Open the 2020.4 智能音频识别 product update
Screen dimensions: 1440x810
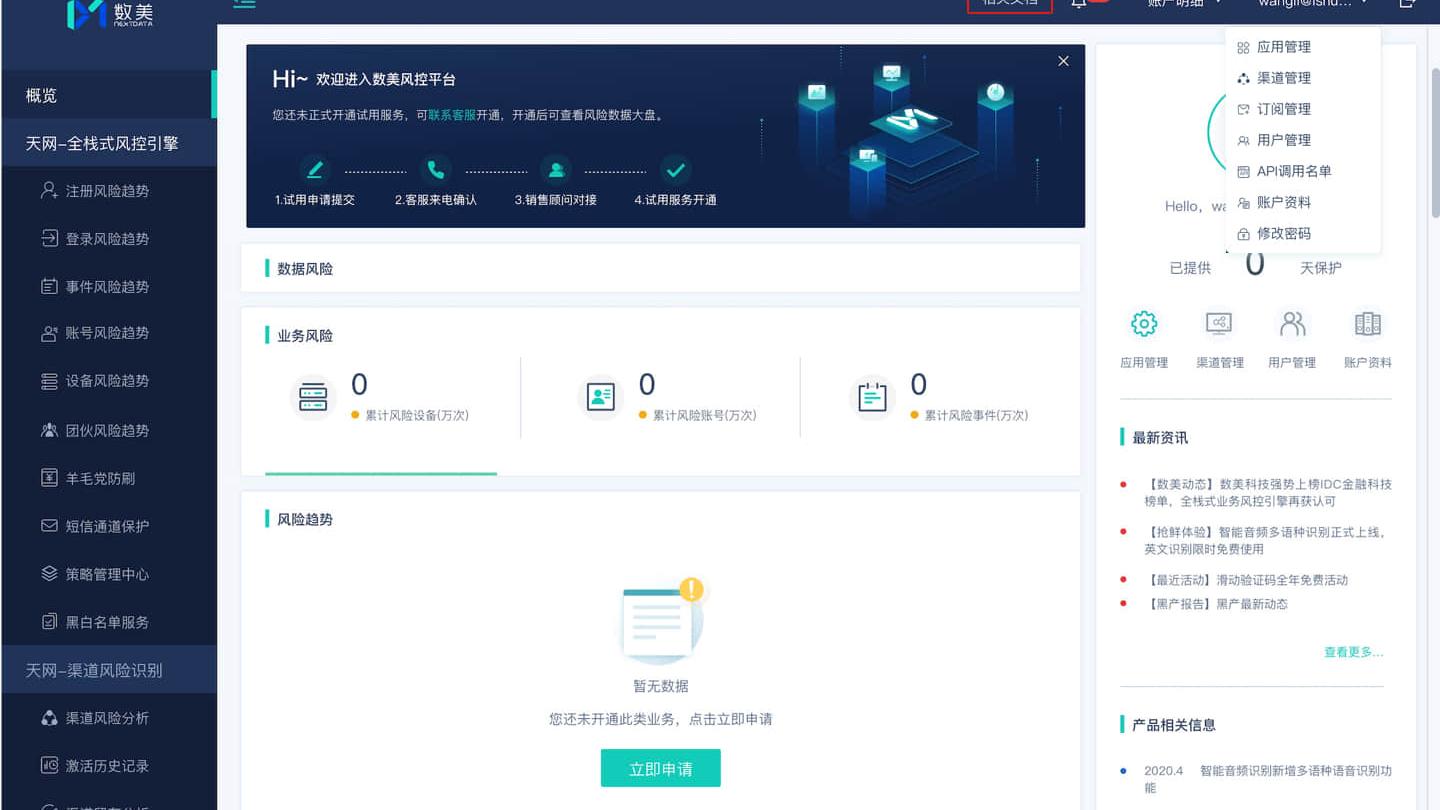tap(1268, 779)
